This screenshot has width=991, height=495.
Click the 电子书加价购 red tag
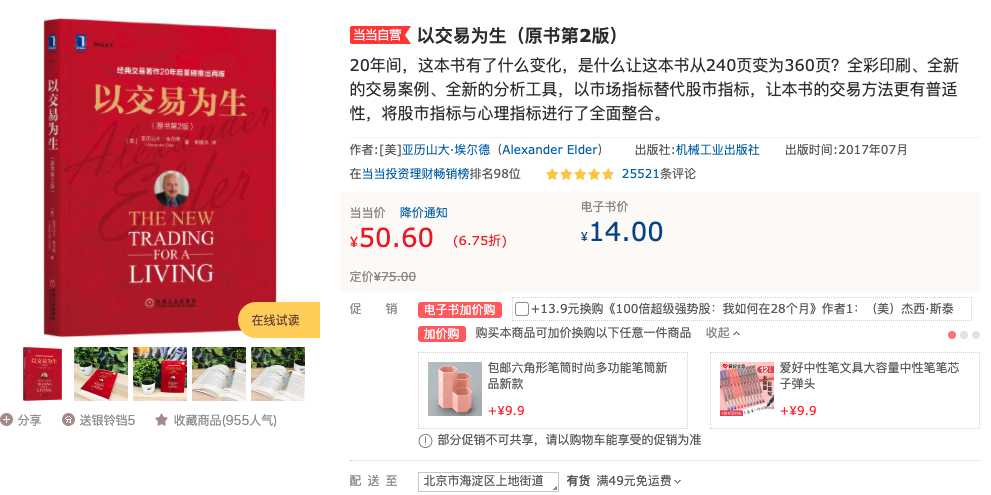[x=460, y=310]
